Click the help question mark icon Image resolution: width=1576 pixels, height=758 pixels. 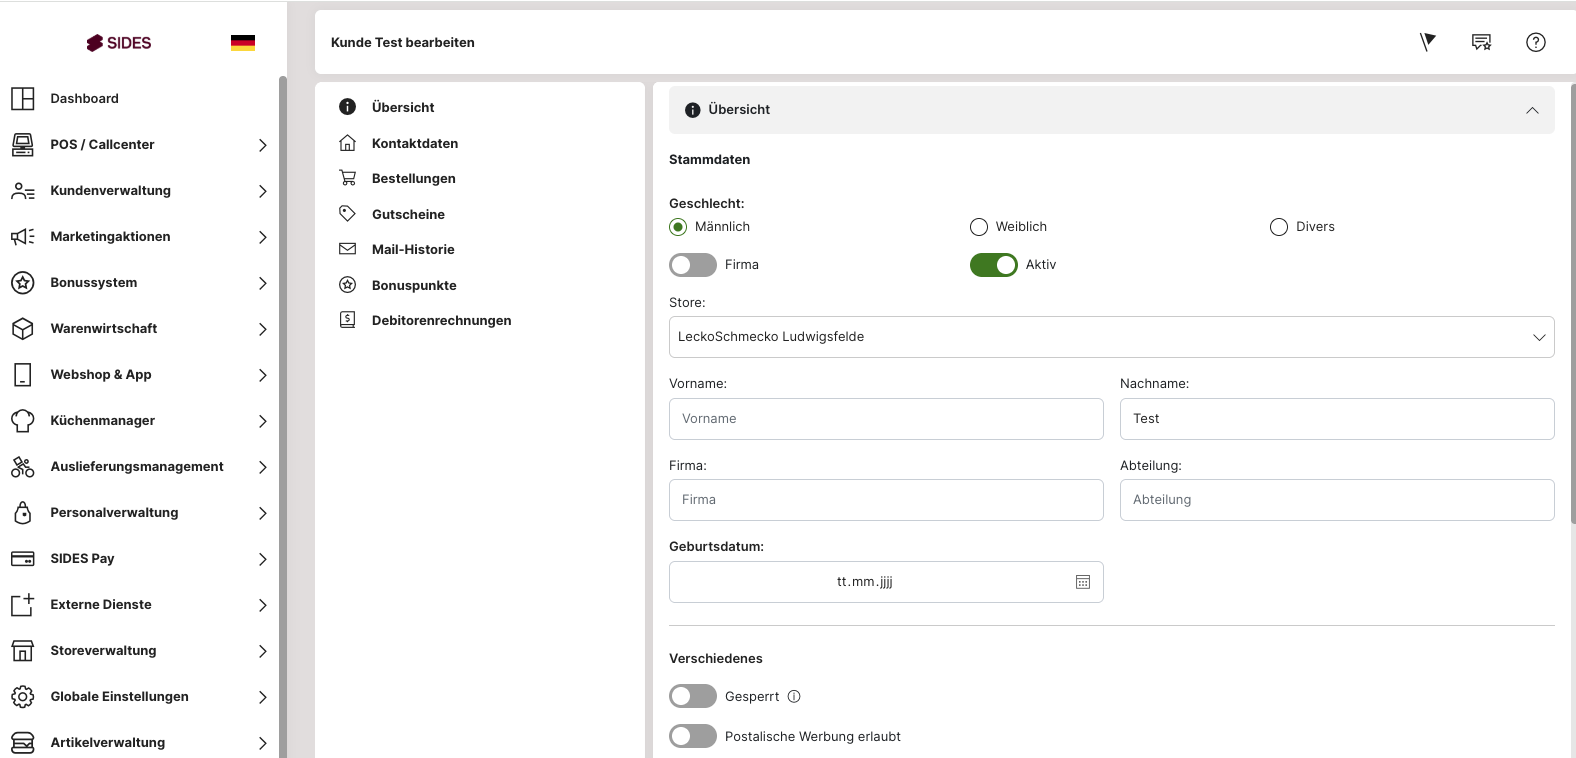pos(1535,42)
